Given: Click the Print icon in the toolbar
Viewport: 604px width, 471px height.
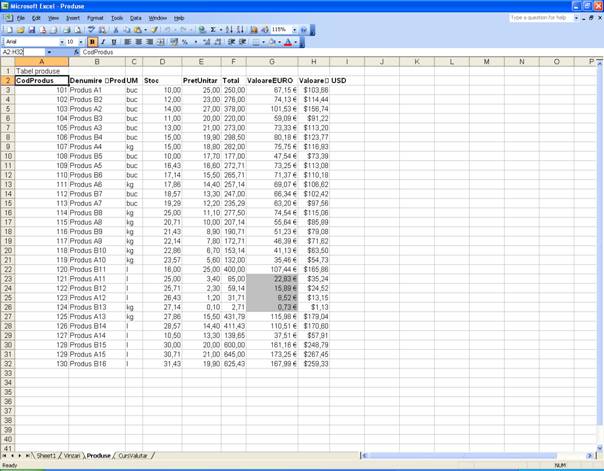Looking at the screenshot, I should point(66,30).
